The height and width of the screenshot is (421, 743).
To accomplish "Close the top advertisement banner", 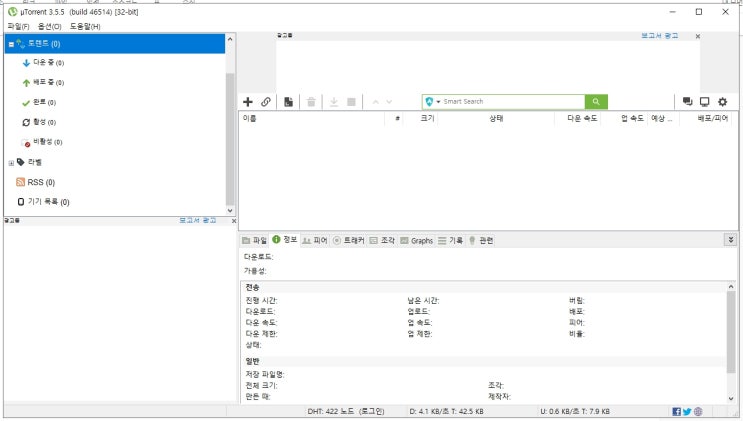I will pyautogui.click(x=698, y=36).
